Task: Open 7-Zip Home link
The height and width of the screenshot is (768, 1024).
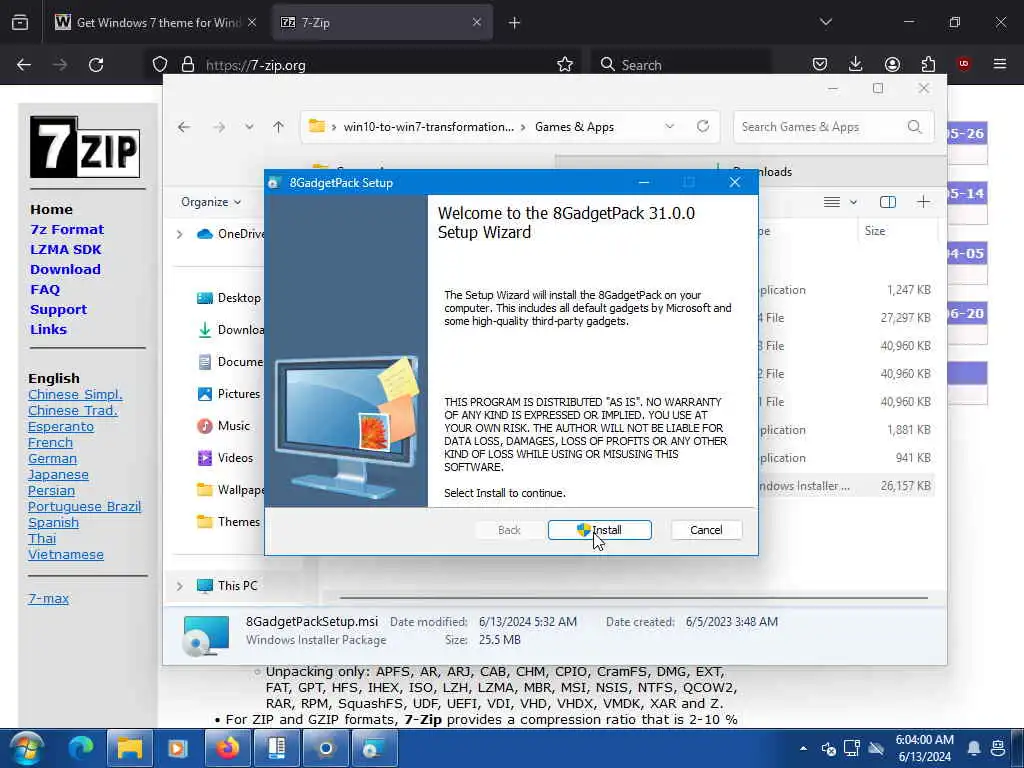Action: click(x=51, y=210)
